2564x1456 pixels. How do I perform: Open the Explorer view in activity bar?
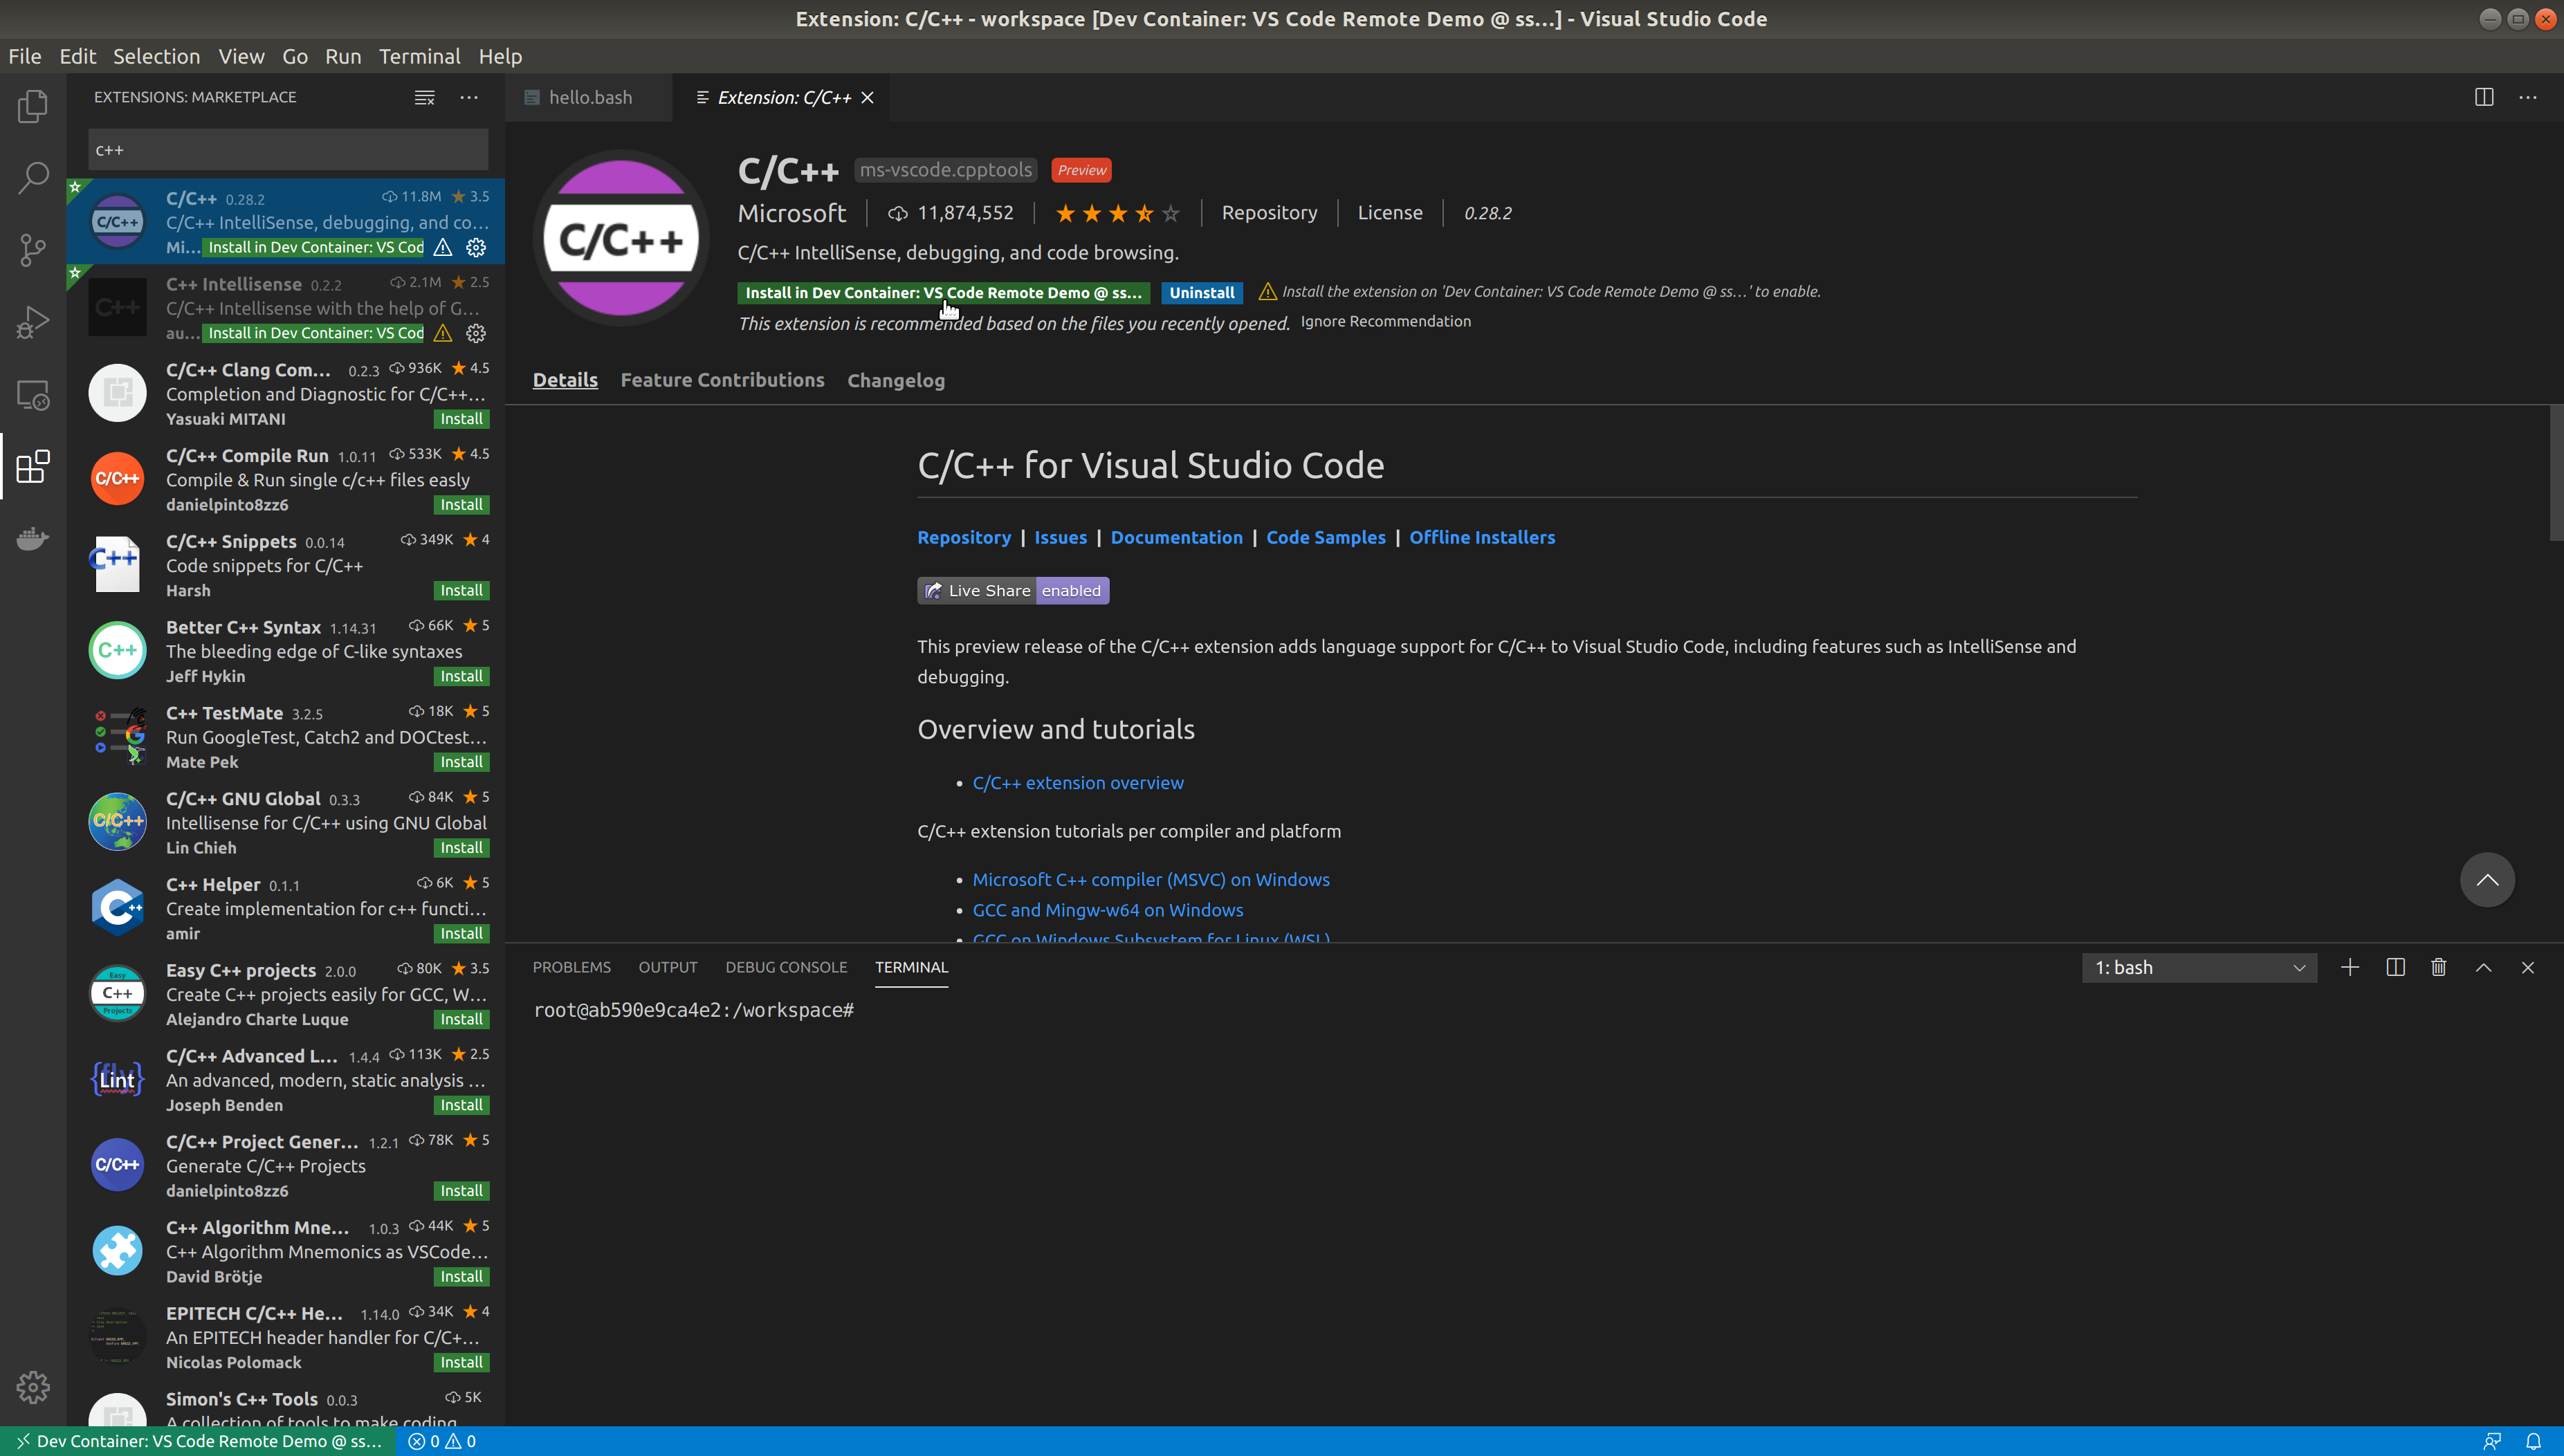pos(33,106)
